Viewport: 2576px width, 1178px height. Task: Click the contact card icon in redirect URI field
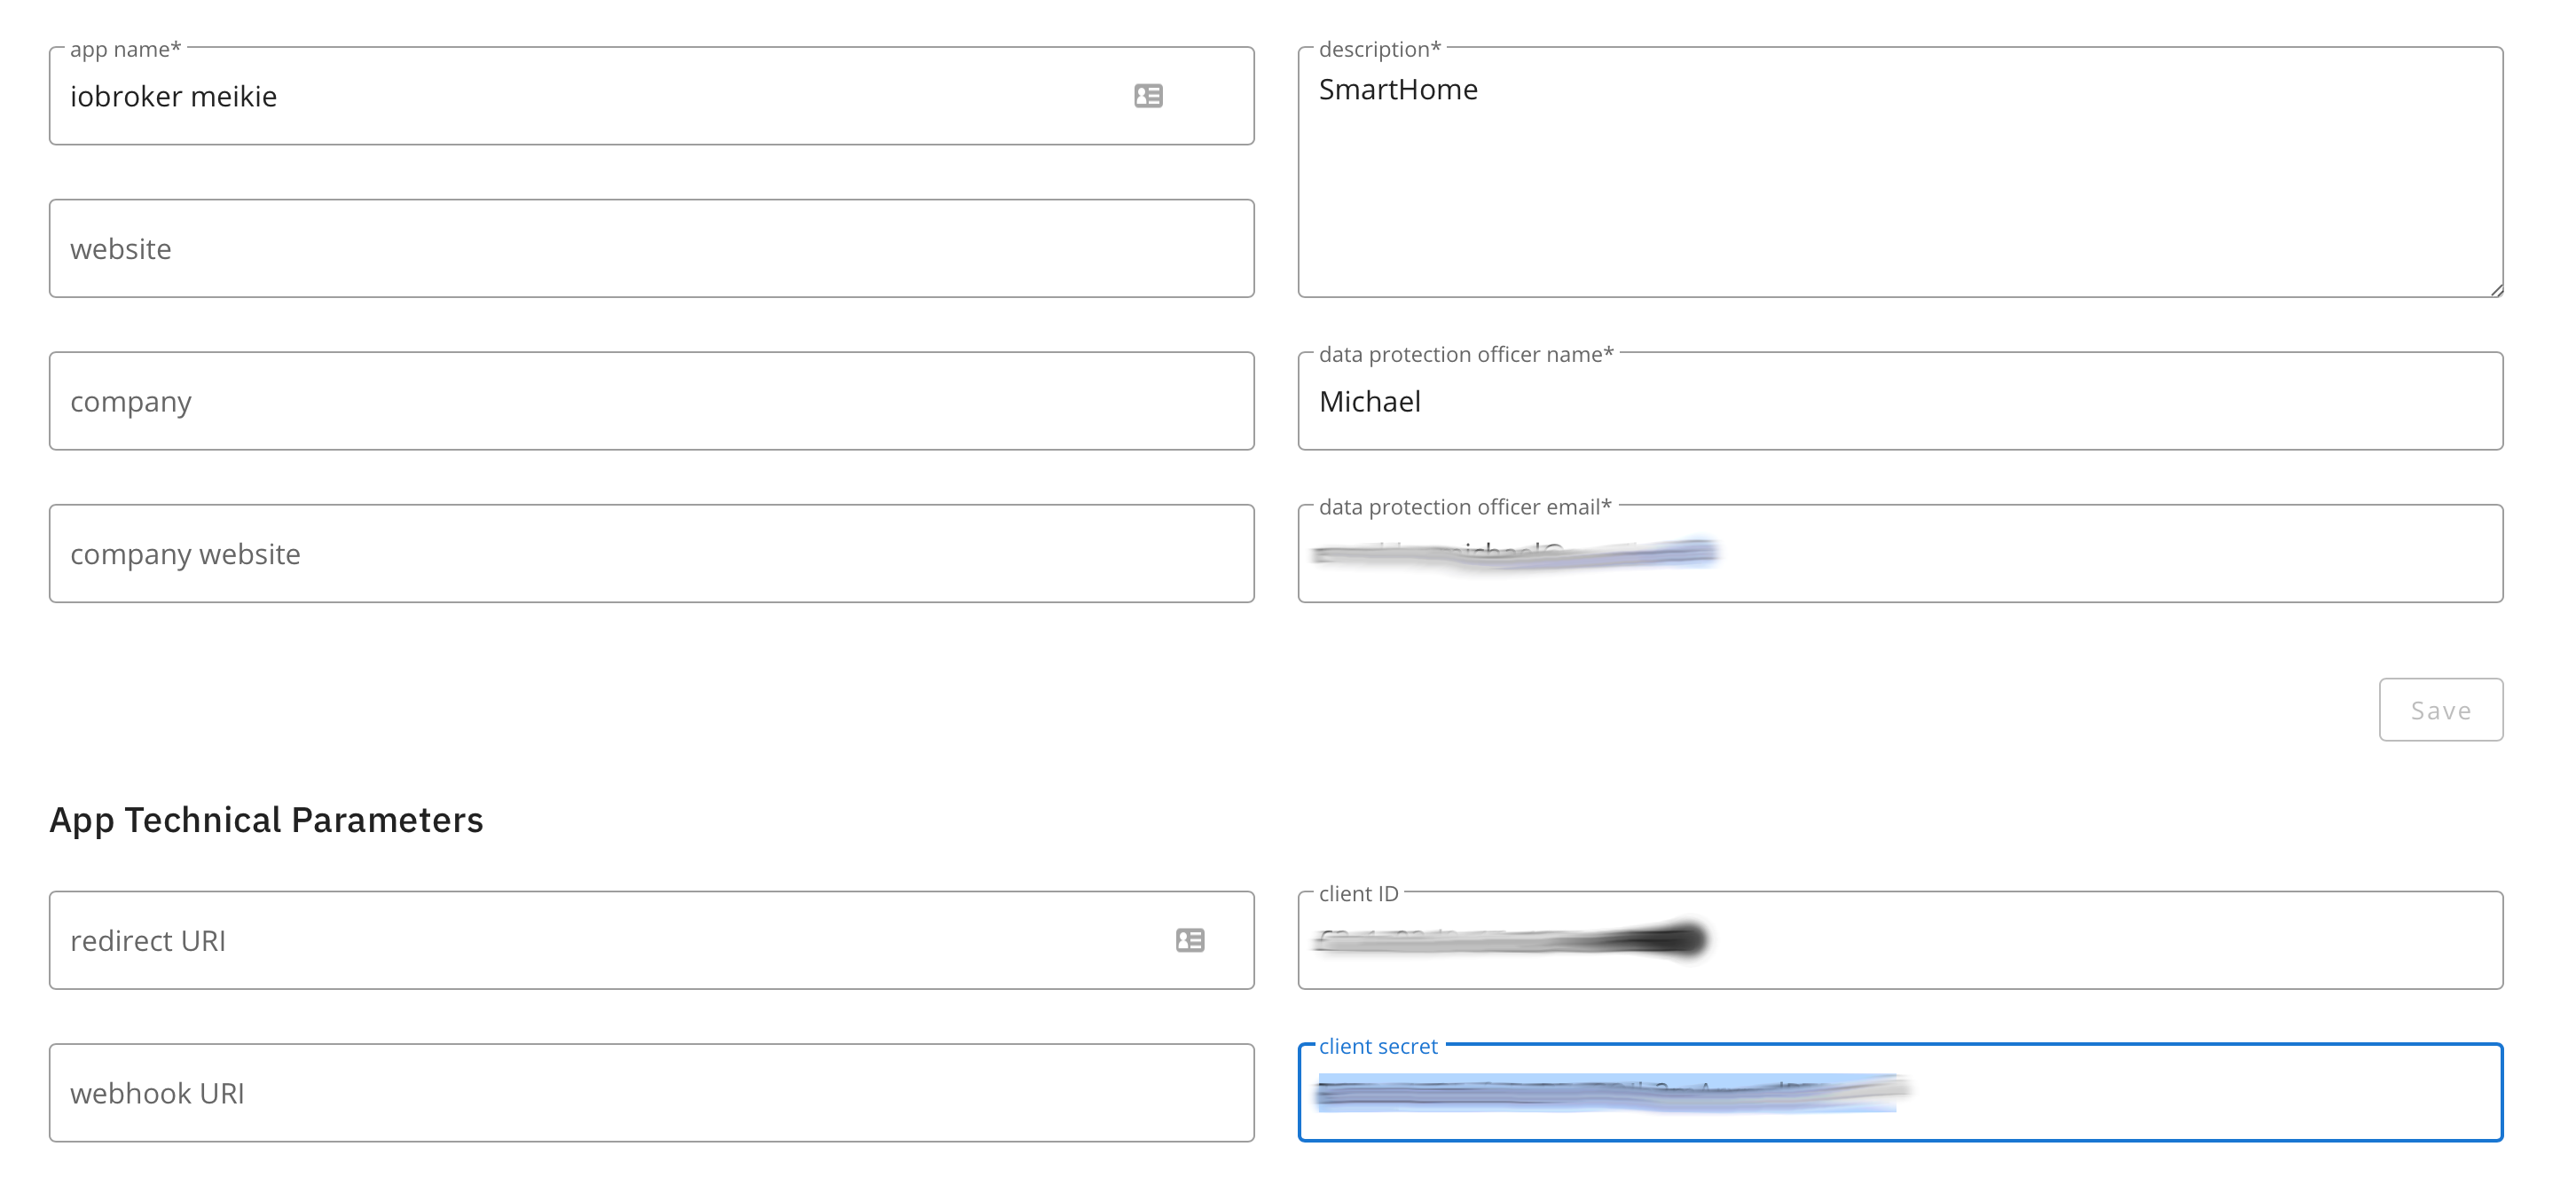[1190, 940]
